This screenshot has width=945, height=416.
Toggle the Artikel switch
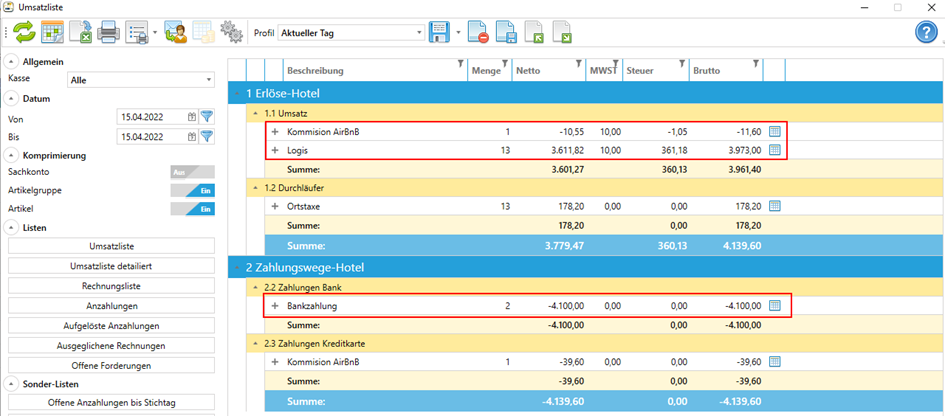(x=192, y=209)
